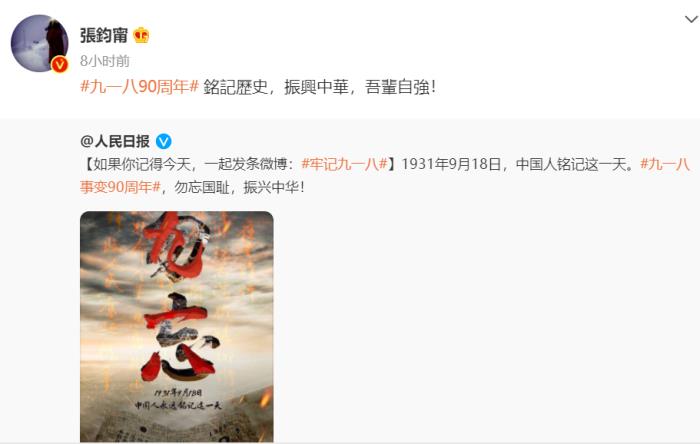The image size is (700, 444).
Task: Follow the #九一八事变90周年# hashtag link
Action: point(385,175)
